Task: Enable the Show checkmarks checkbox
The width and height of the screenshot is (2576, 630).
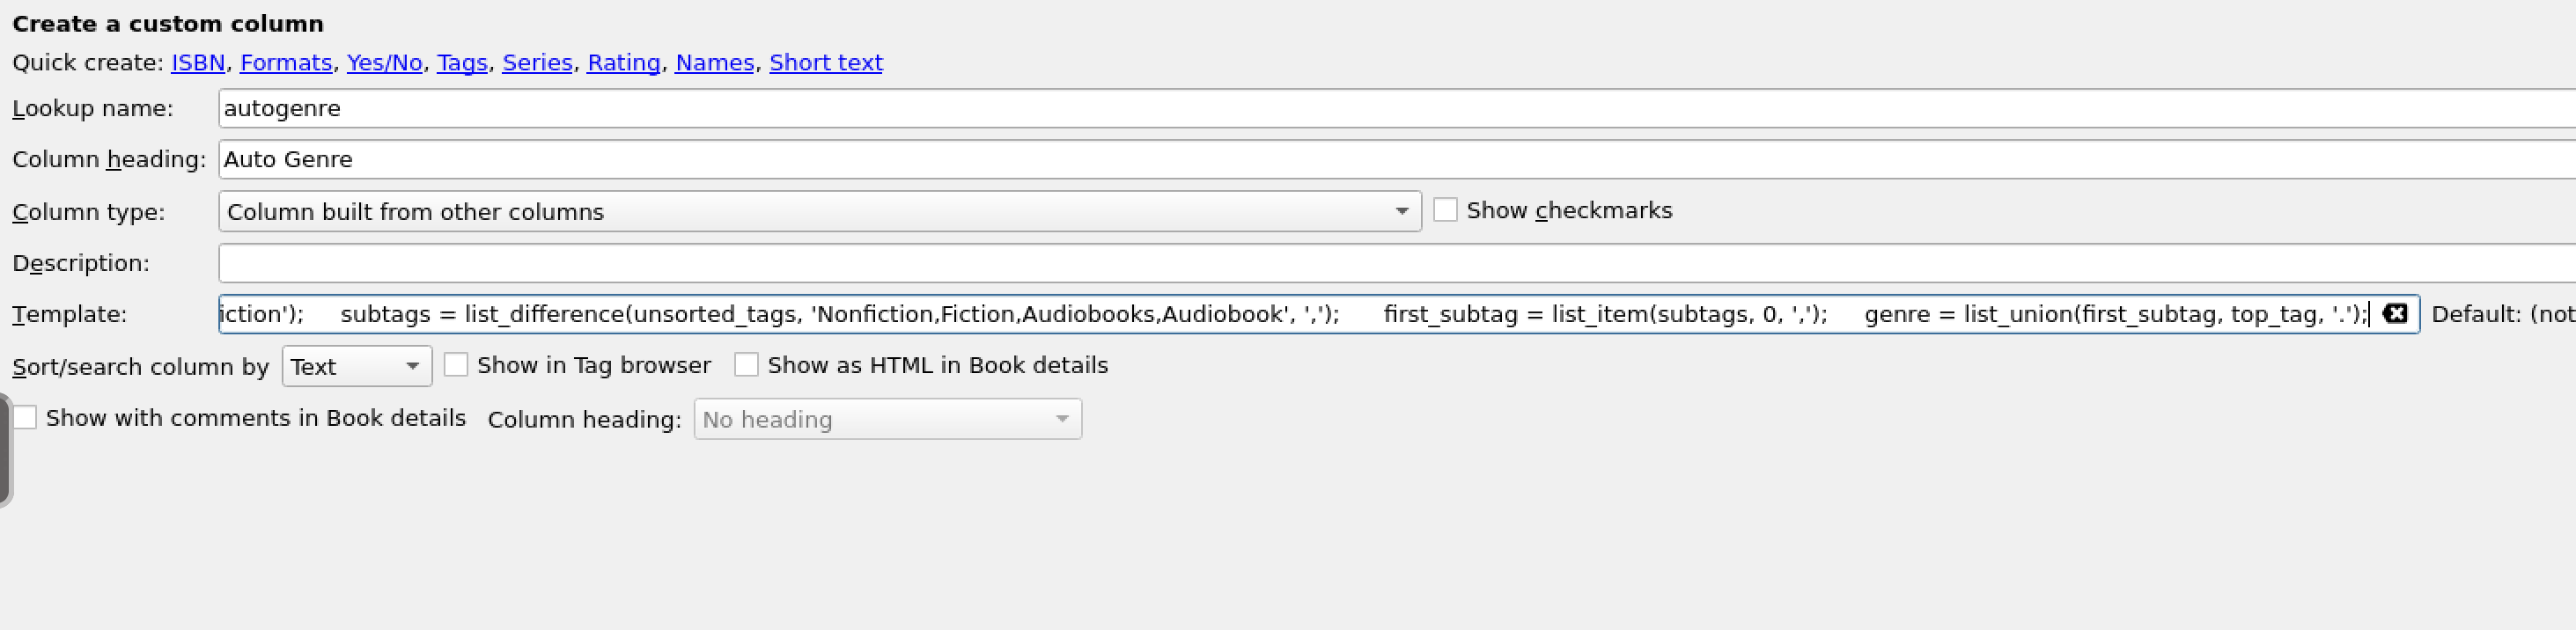Action: click(1445, 210)
